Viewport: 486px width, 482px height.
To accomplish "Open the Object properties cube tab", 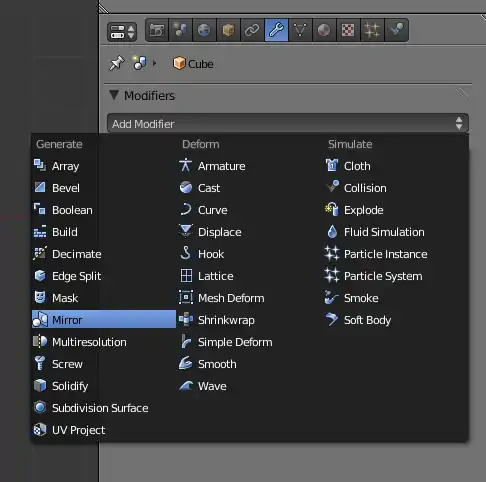I will [x=228, y=30].
